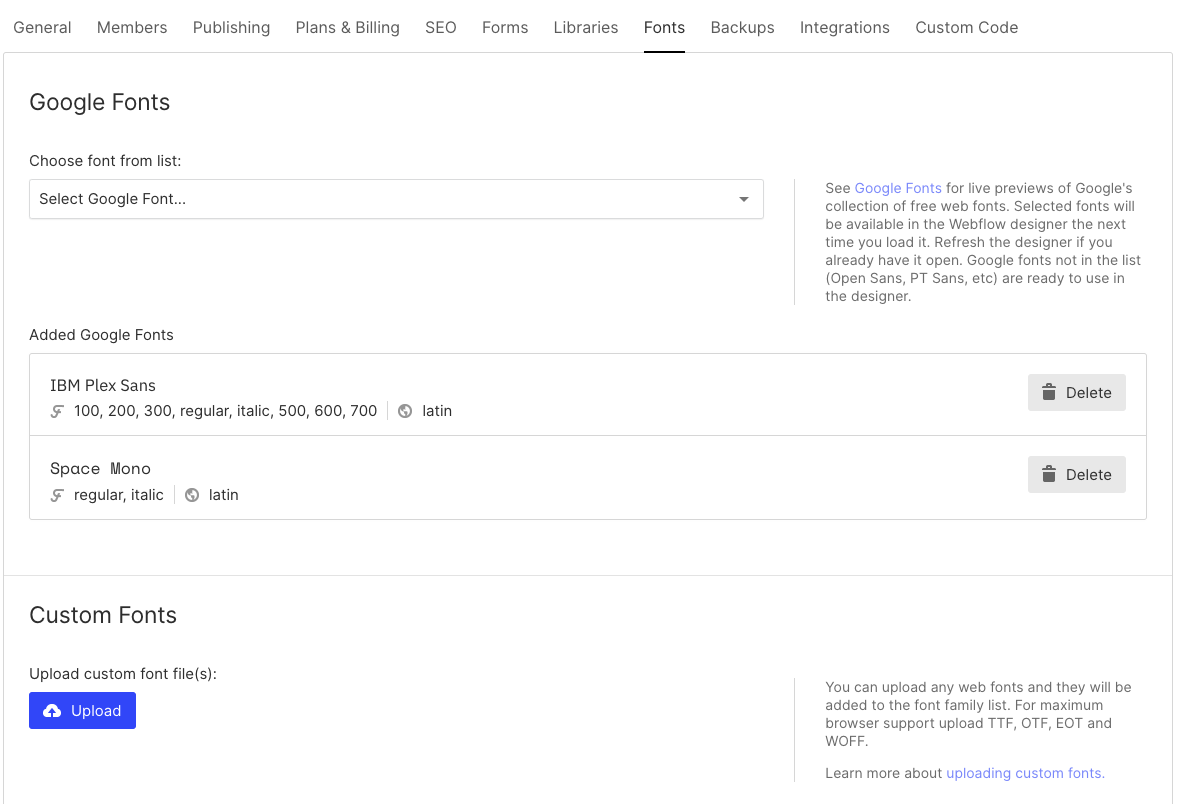Open the Forms tab

505,28
